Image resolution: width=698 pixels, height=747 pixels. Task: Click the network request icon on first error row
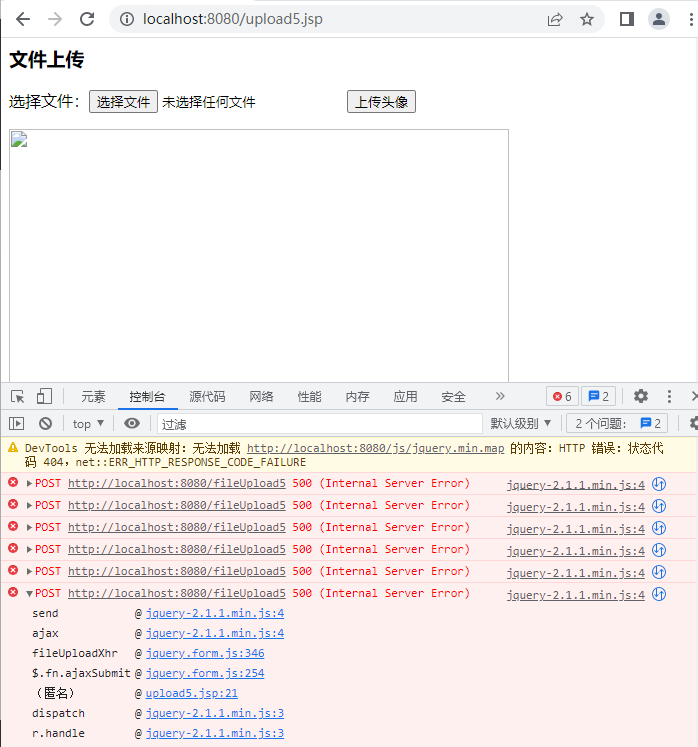(x=659, y=484)
